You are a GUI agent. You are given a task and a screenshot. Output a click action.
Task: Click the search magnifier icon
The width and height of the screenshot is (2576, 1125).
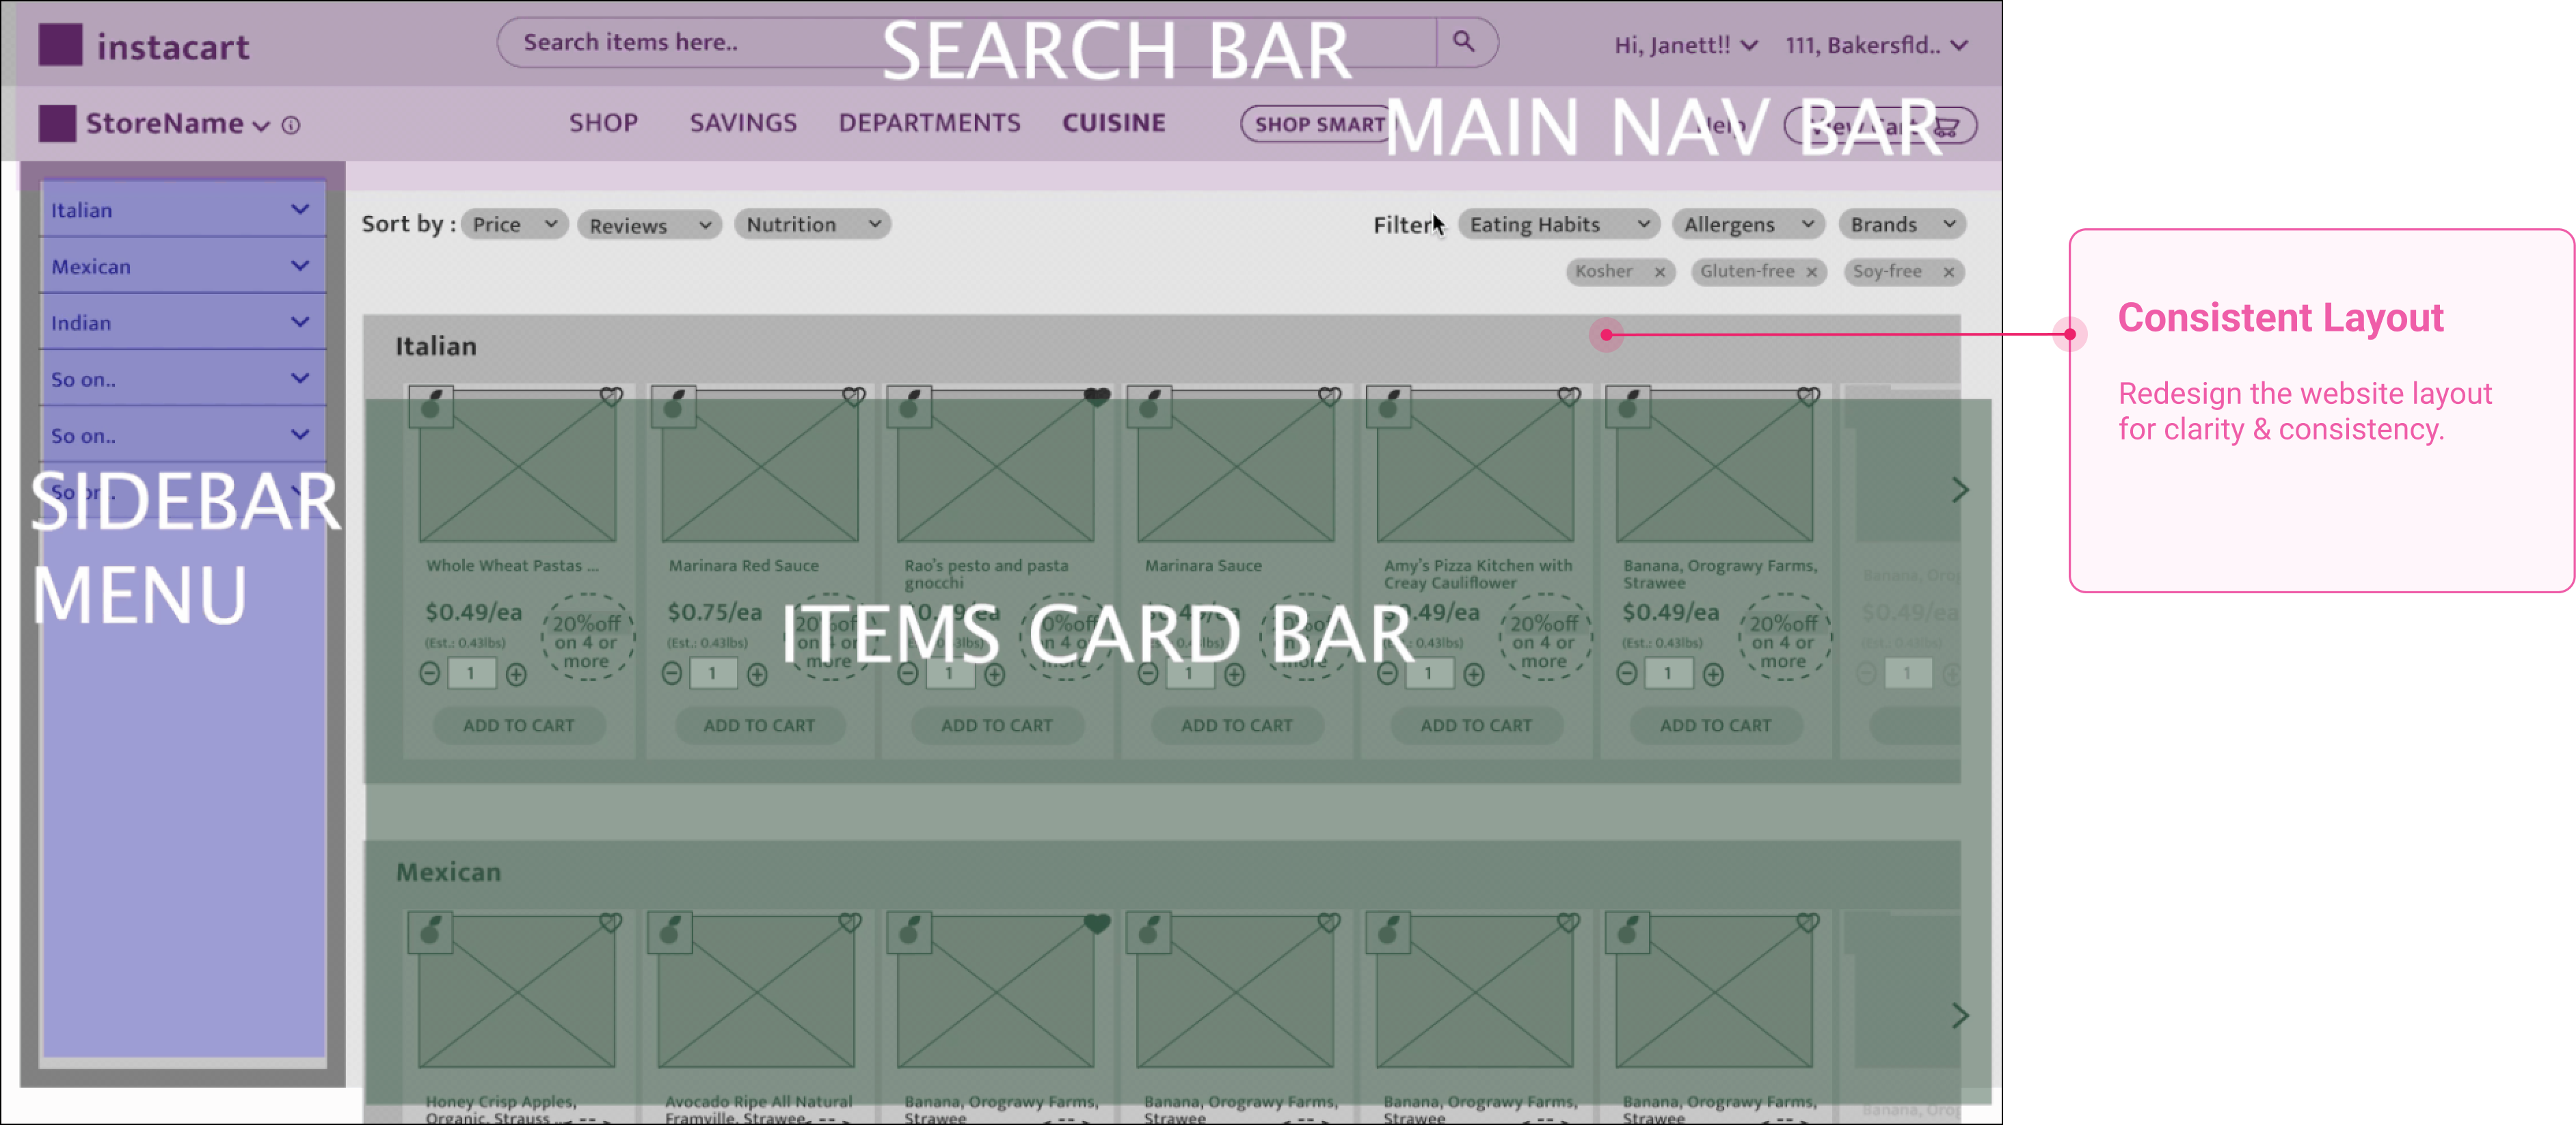click(x=1463, y=42)
